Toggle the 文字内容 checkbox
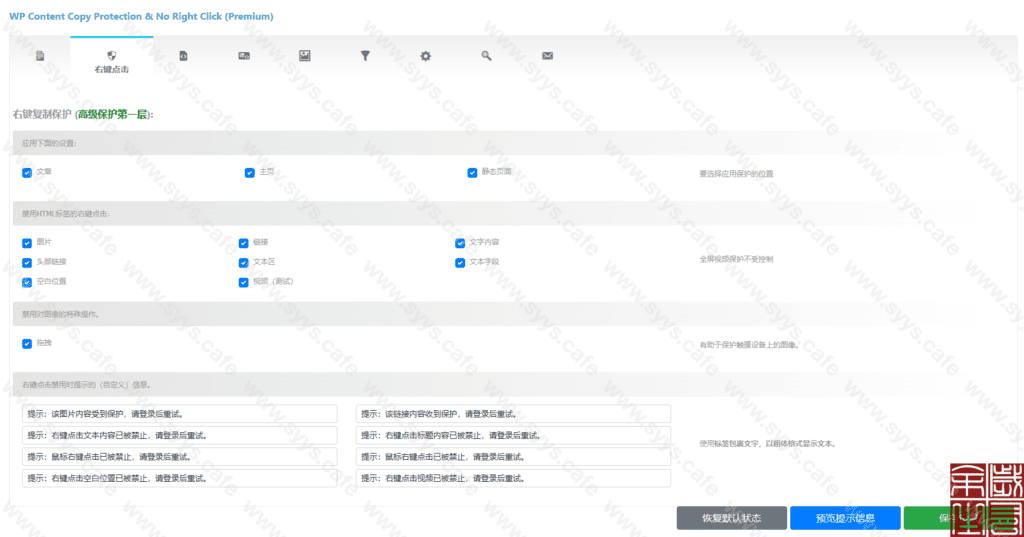This screenshot has width=1024, height=537. (460, 243)
